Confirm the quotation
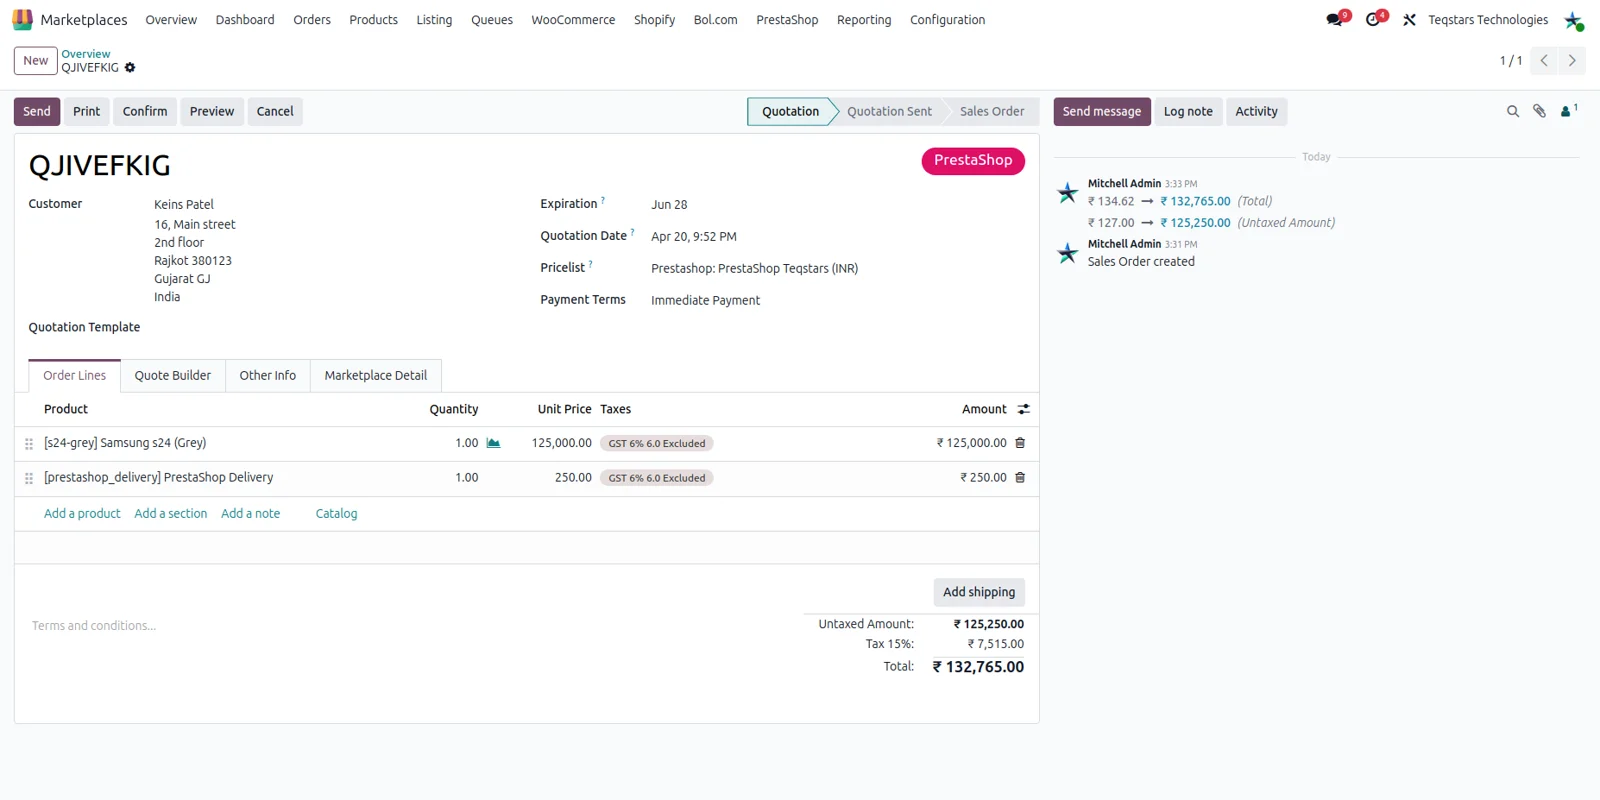Viewport: 1600px width, 800px height. click(145, 112)
